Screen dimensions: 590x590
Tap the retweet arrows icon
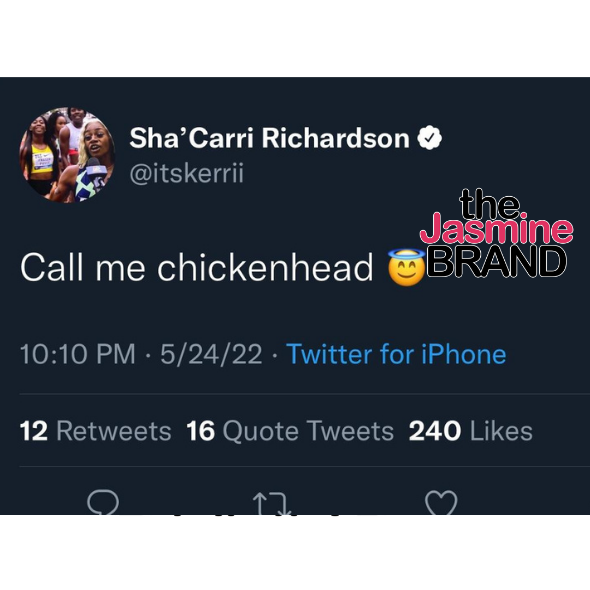pyautogui.click(x=272, y=503)
